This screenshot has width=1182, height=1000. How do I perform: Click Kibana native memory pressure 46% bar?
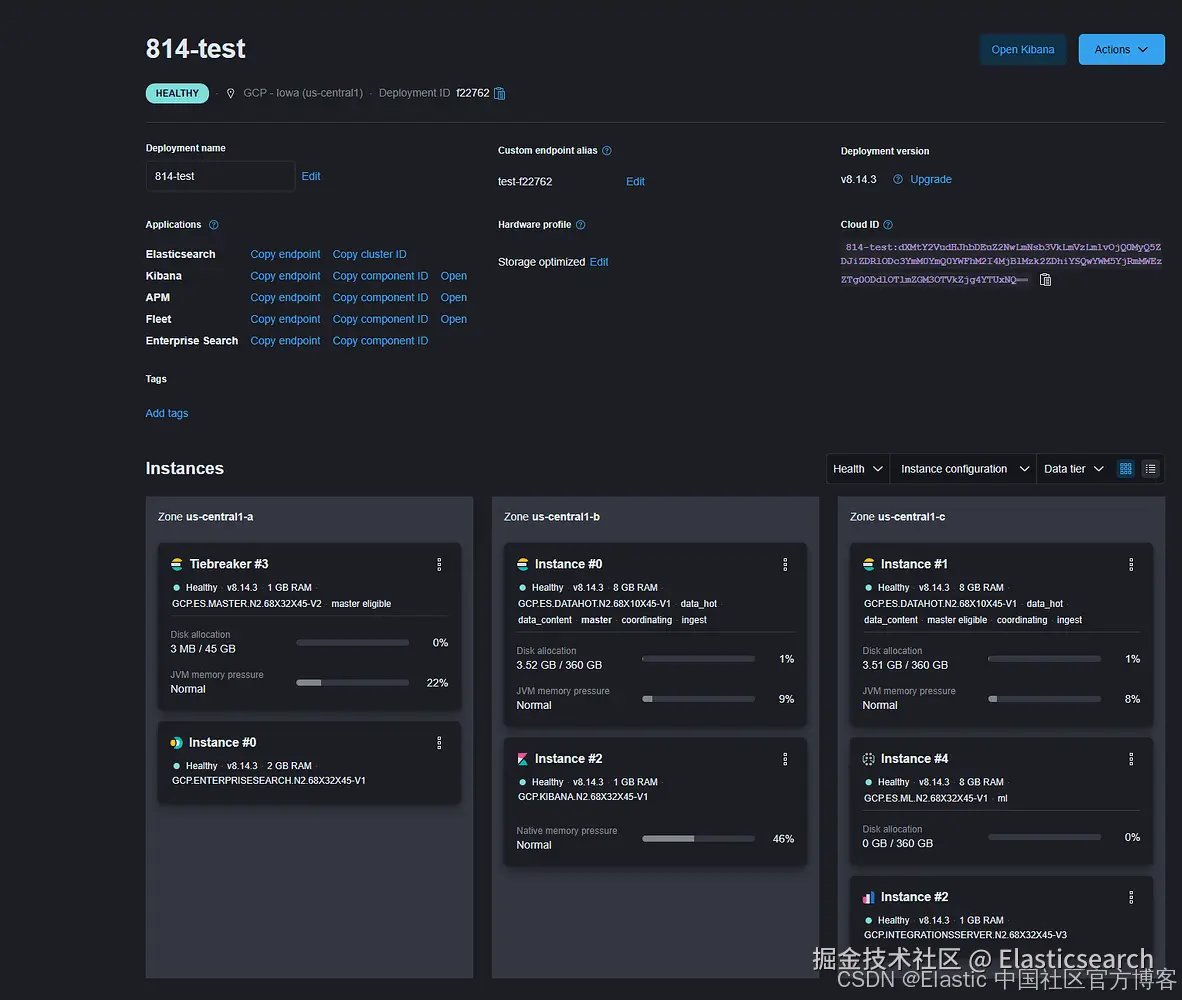698,839
